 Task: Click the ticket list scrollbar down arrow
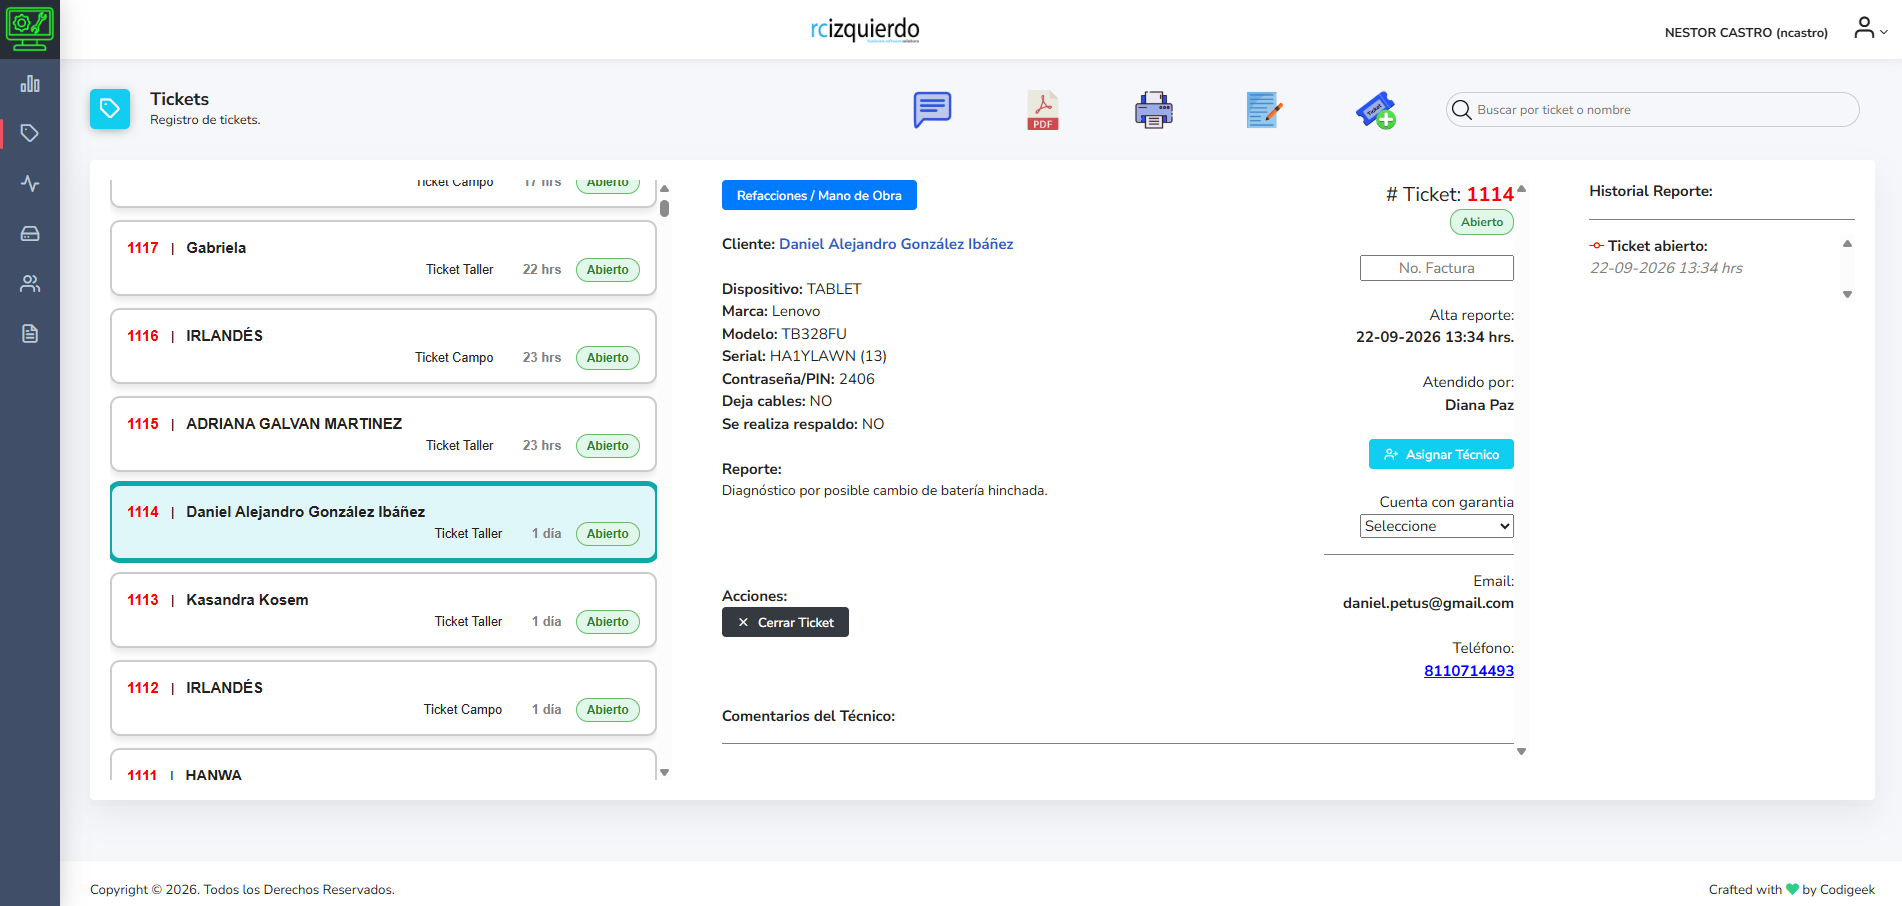coord(664,772)
